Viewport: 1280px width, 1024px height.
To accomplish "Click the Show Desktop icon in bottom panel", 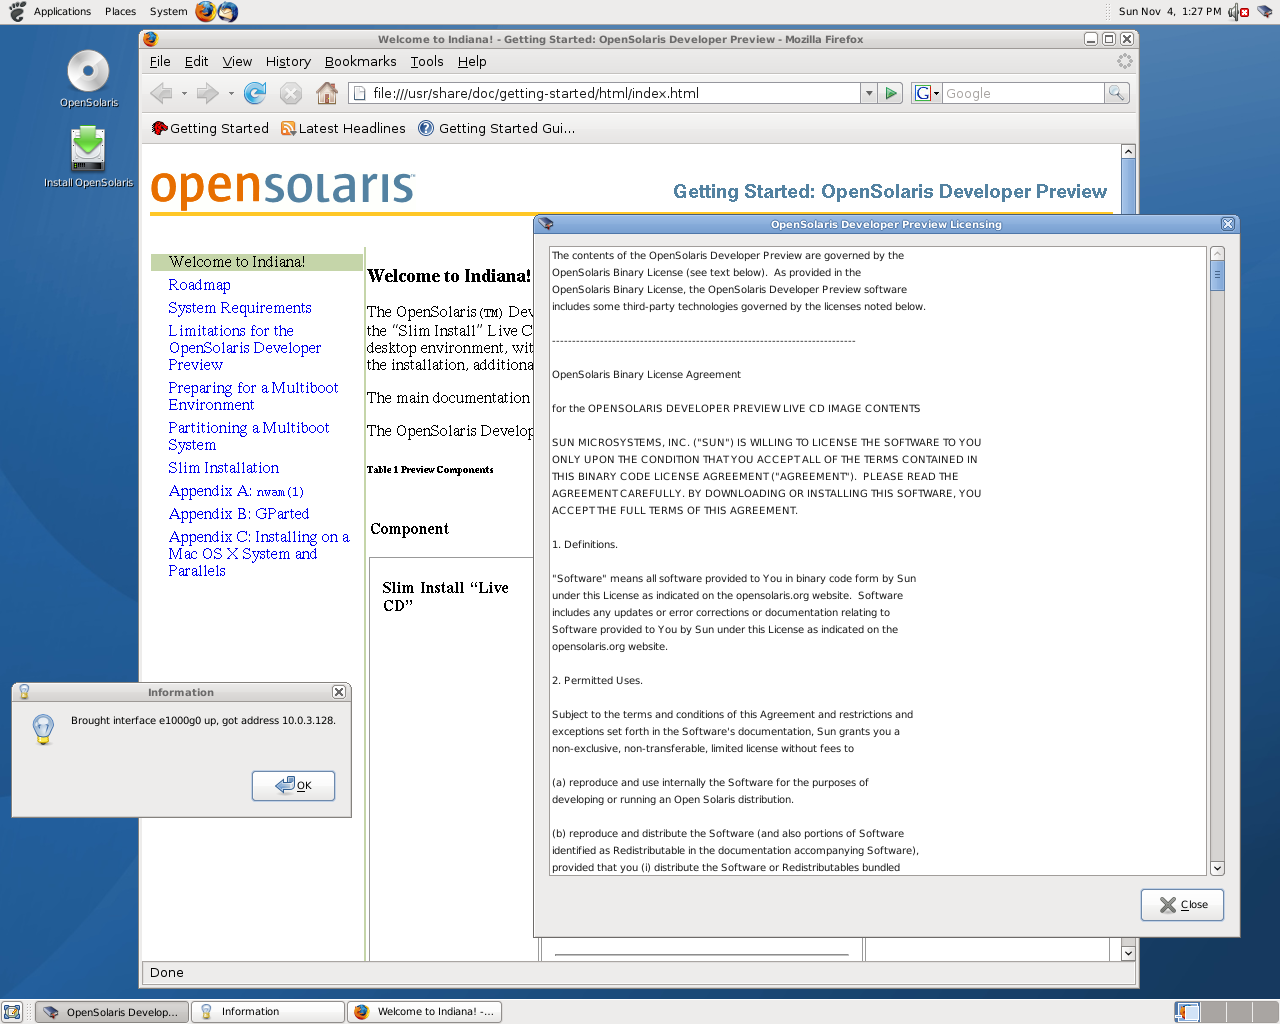I will pos(12,1012).
